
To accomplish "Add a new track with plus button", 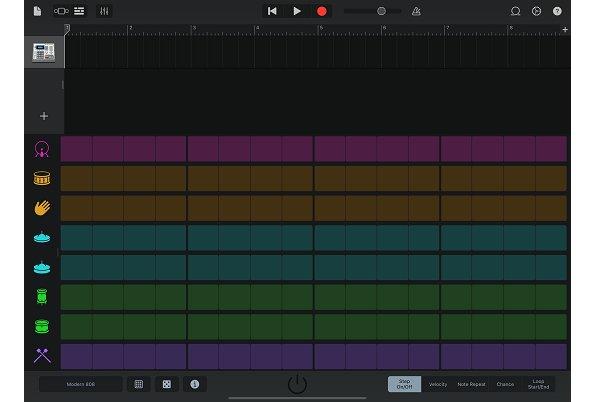I will (44, 116).
